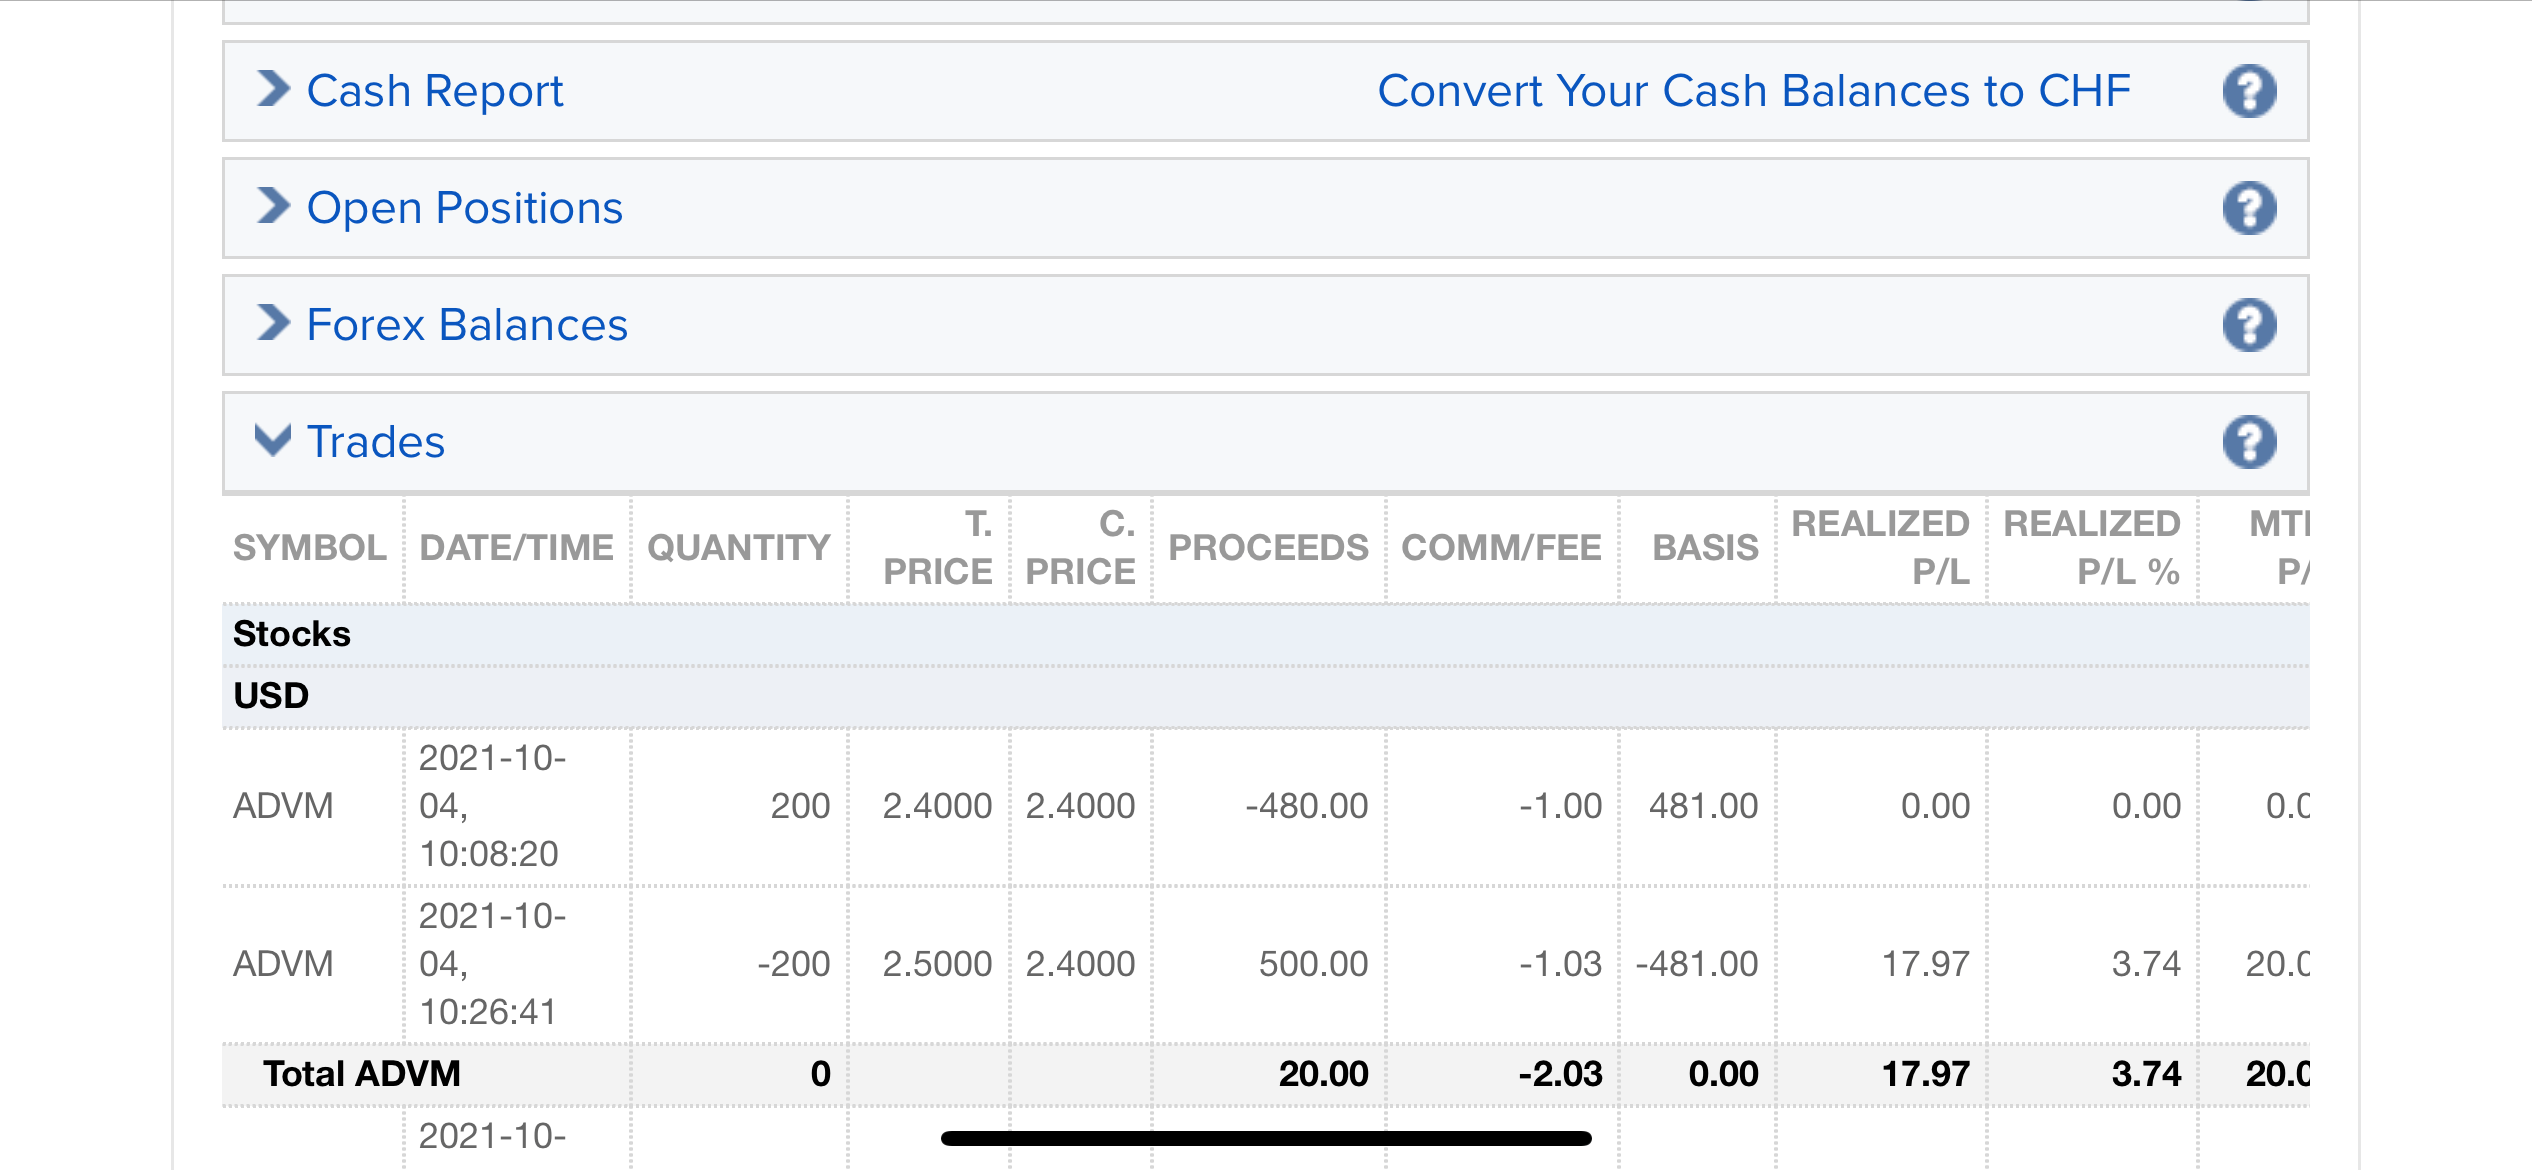Image resolution: width=2532 pixels, height=1170 pixels.
Task: Click the QUANTITY column header
Action: coord(738,548)
